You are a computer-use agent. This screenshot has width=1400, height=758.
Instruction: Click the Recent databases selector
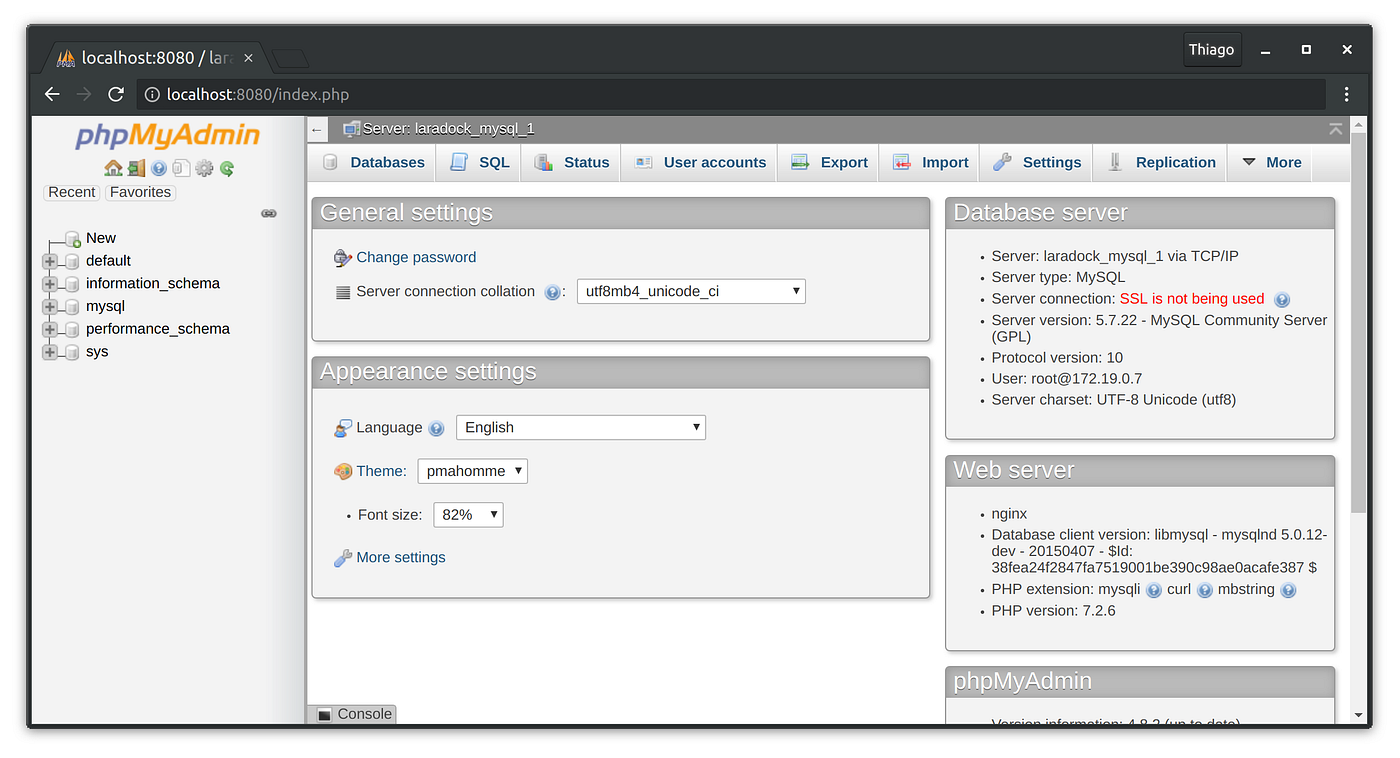71,192
